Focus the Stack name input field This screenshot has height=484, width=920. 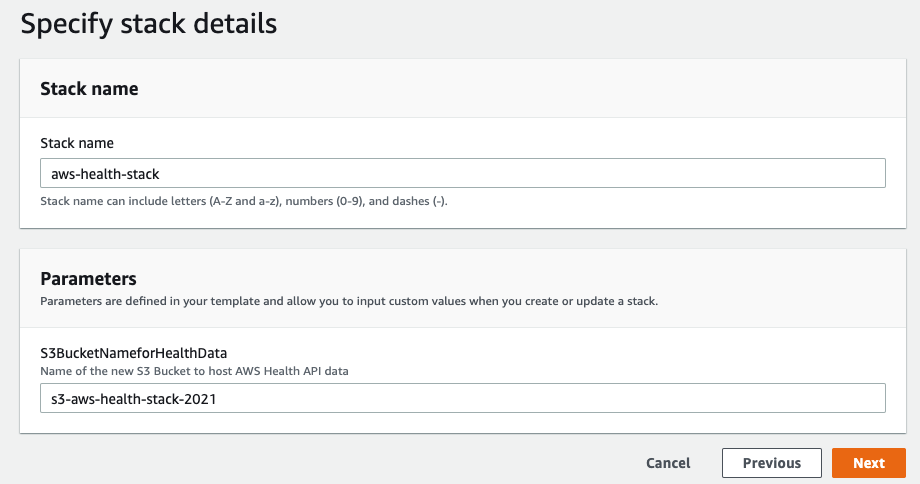click(462, 173)
